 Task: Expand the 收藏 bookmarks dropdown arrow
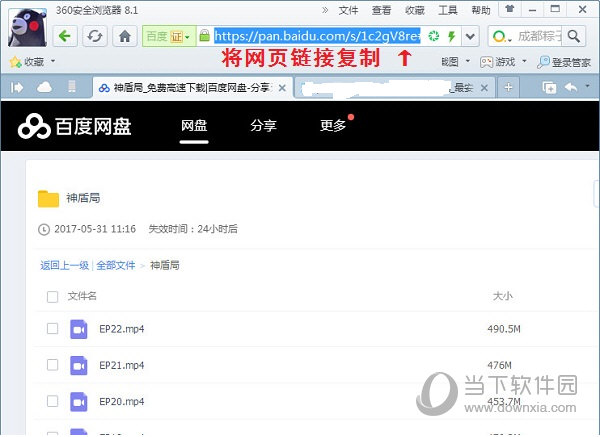[x=53, y=61]
